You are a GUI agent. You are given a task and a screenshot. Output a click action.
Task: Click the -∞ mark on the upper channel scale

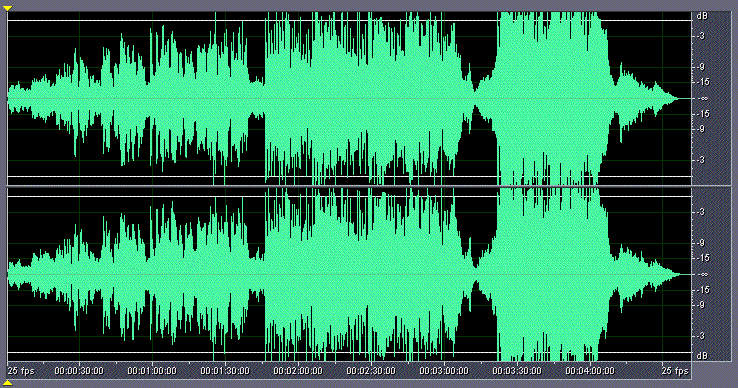pyautogui.click(x=703, y=98)
